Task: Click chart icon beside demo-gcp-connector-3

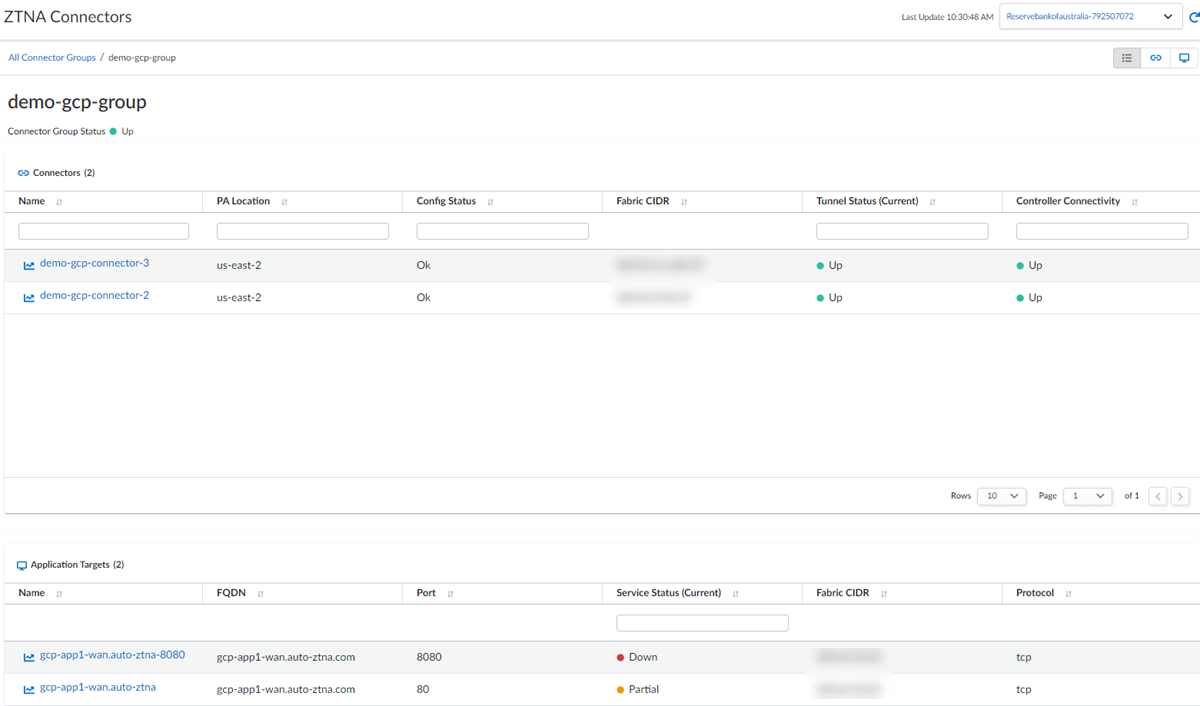Action: click(x=29, y=266)
